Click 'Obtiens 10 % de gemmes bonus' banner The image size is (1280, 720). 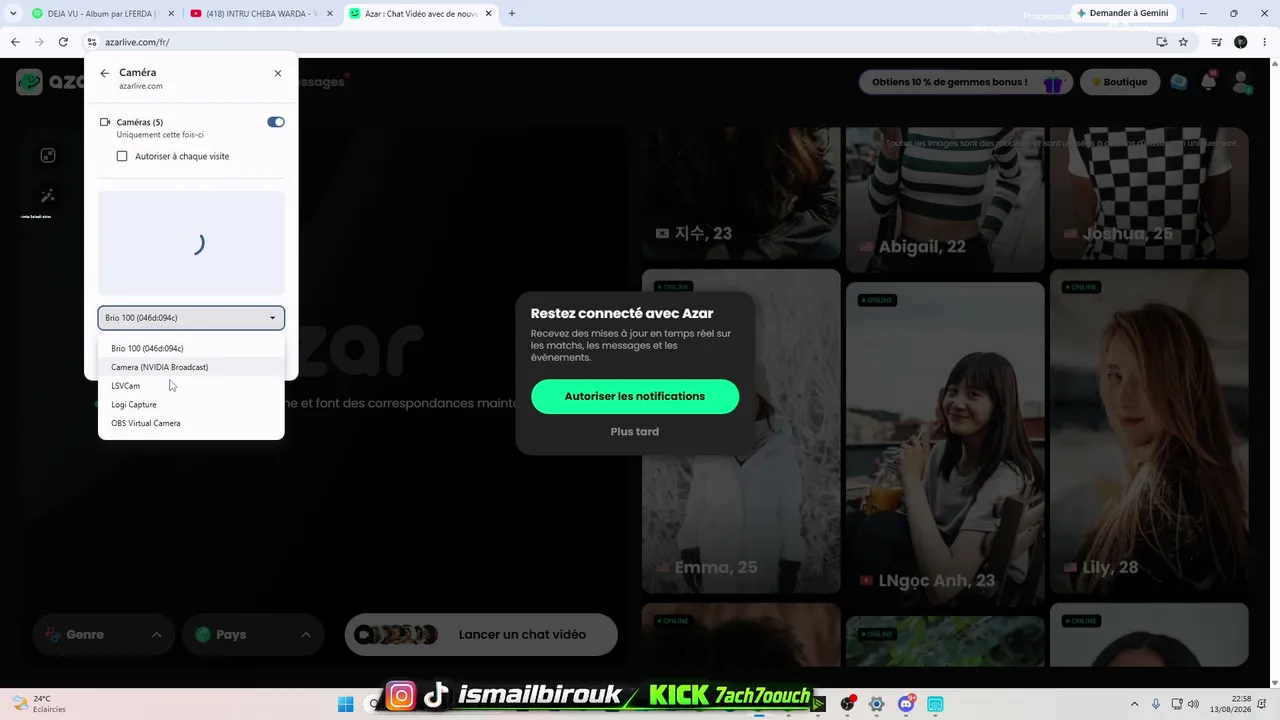pos(965,82)
